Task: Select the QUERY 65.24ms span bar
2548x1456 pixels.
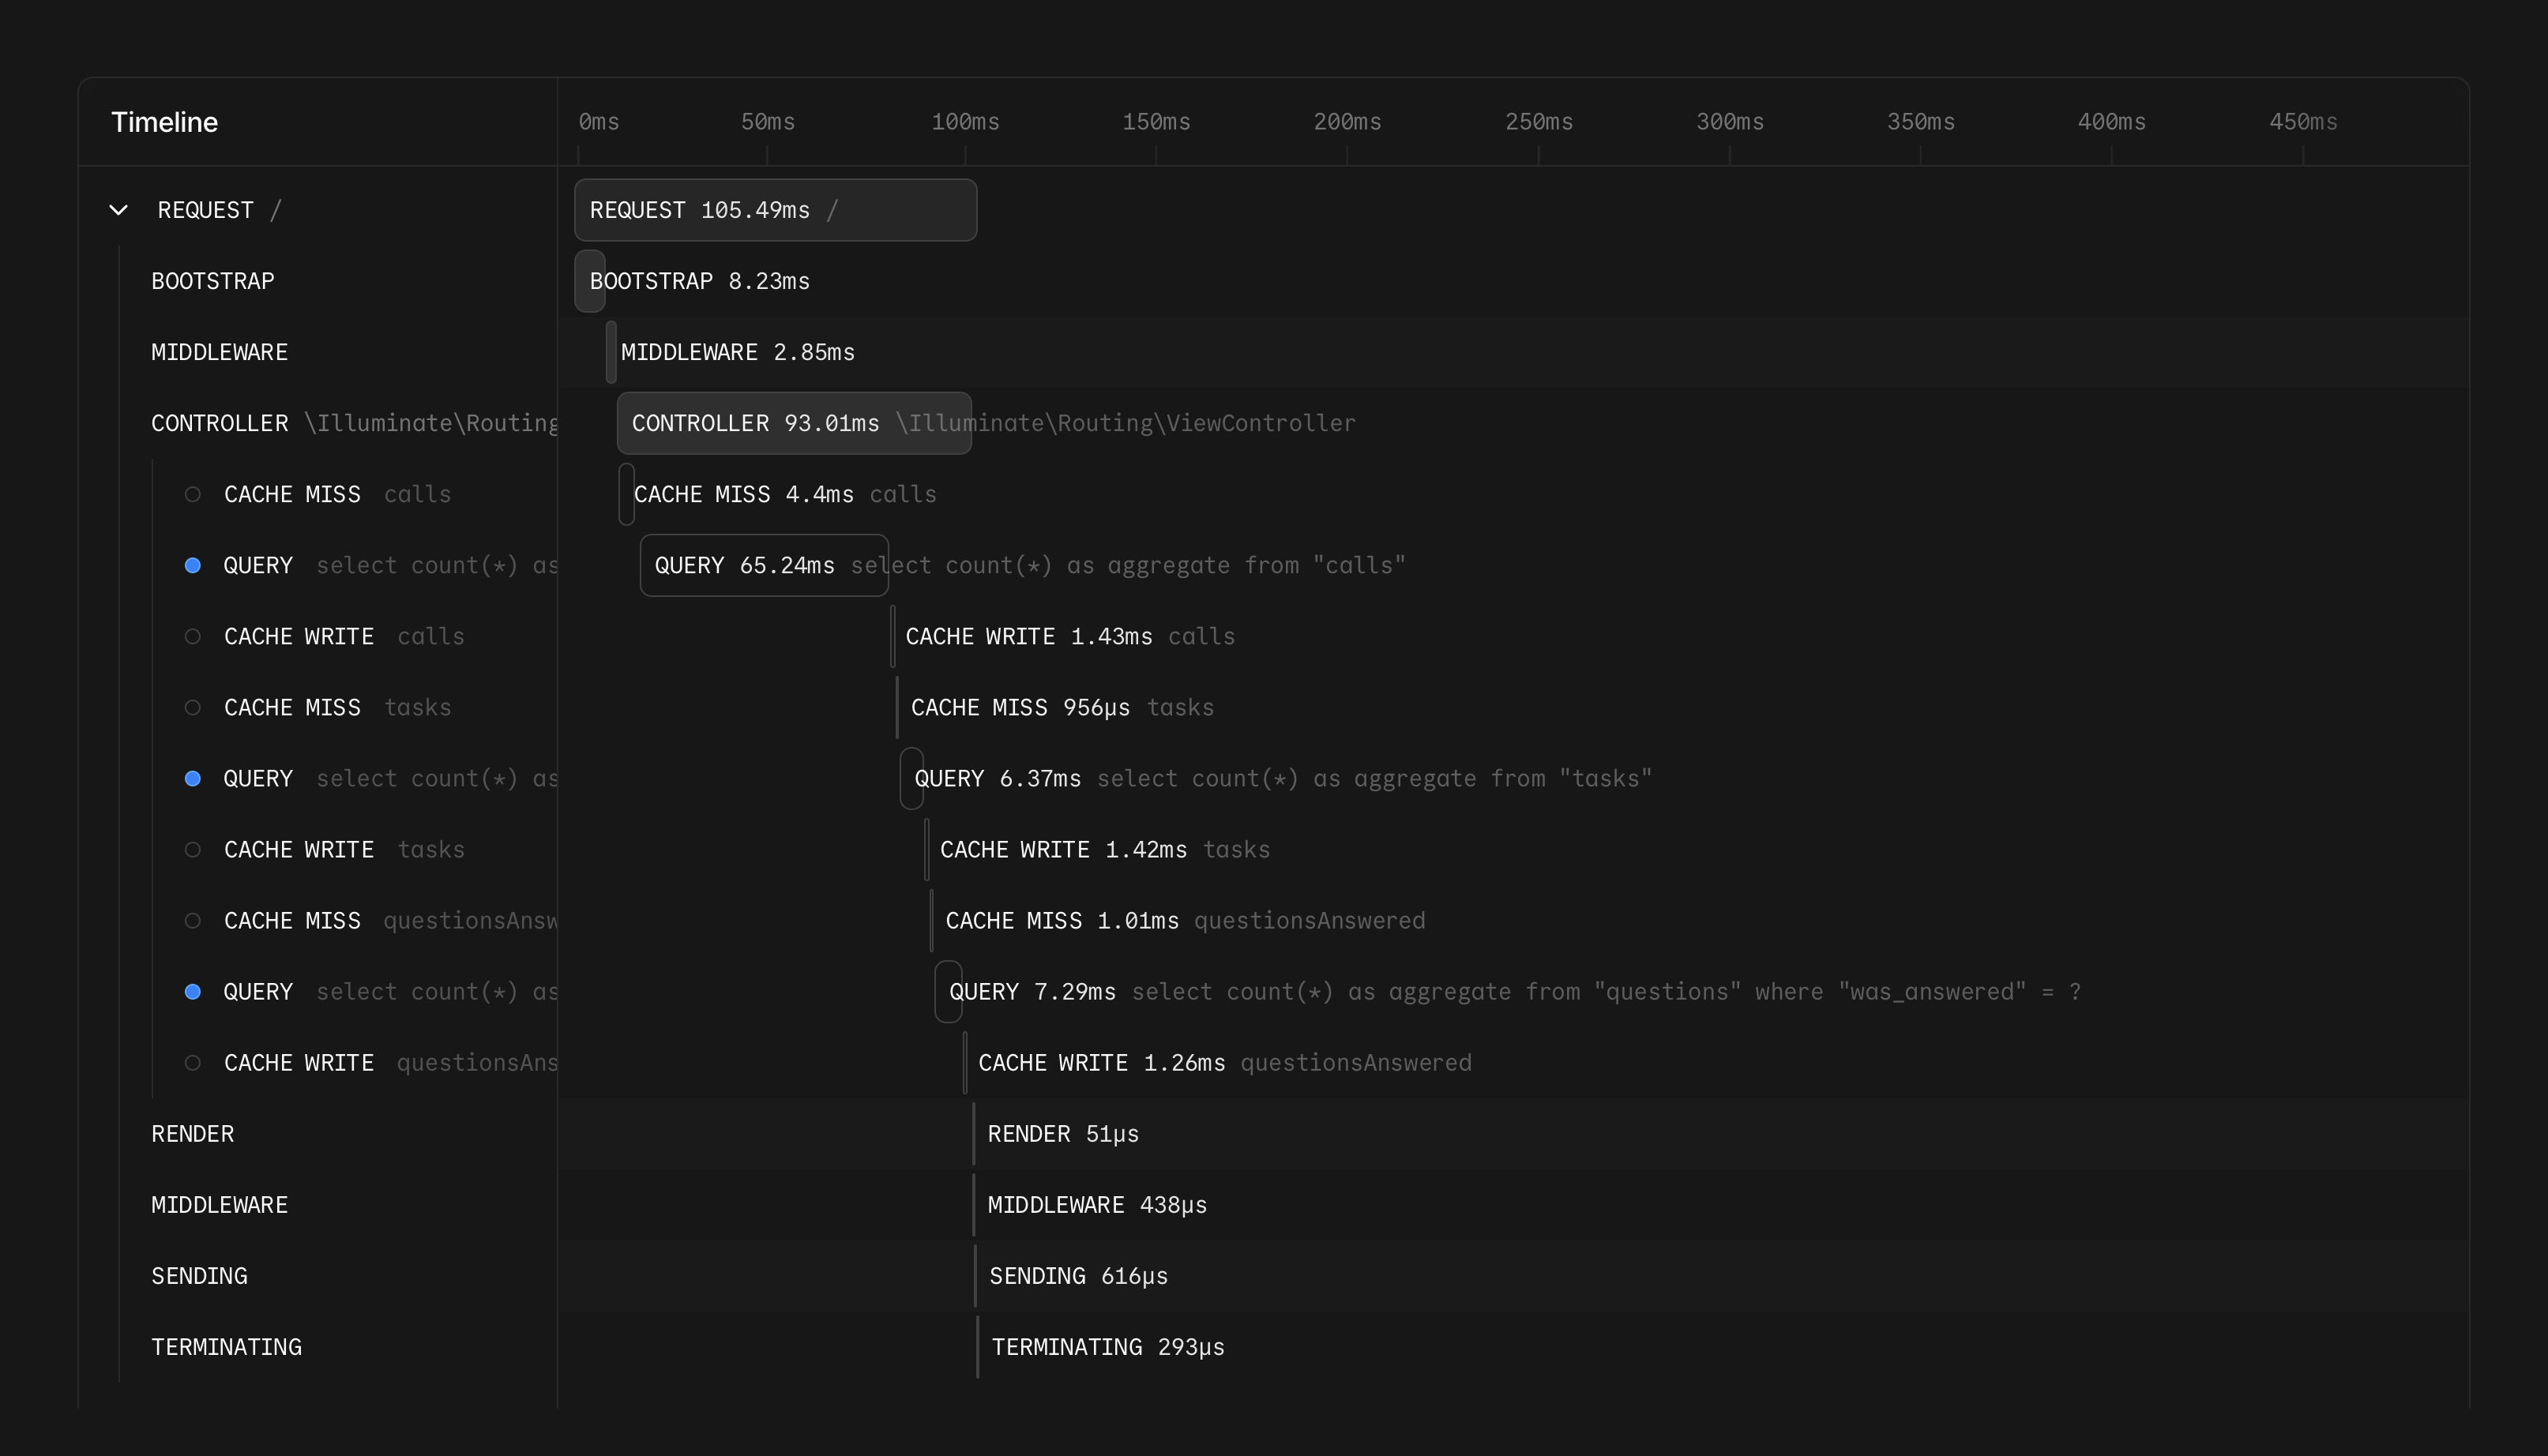Action: pyautogui.click(x=763, y=566)
